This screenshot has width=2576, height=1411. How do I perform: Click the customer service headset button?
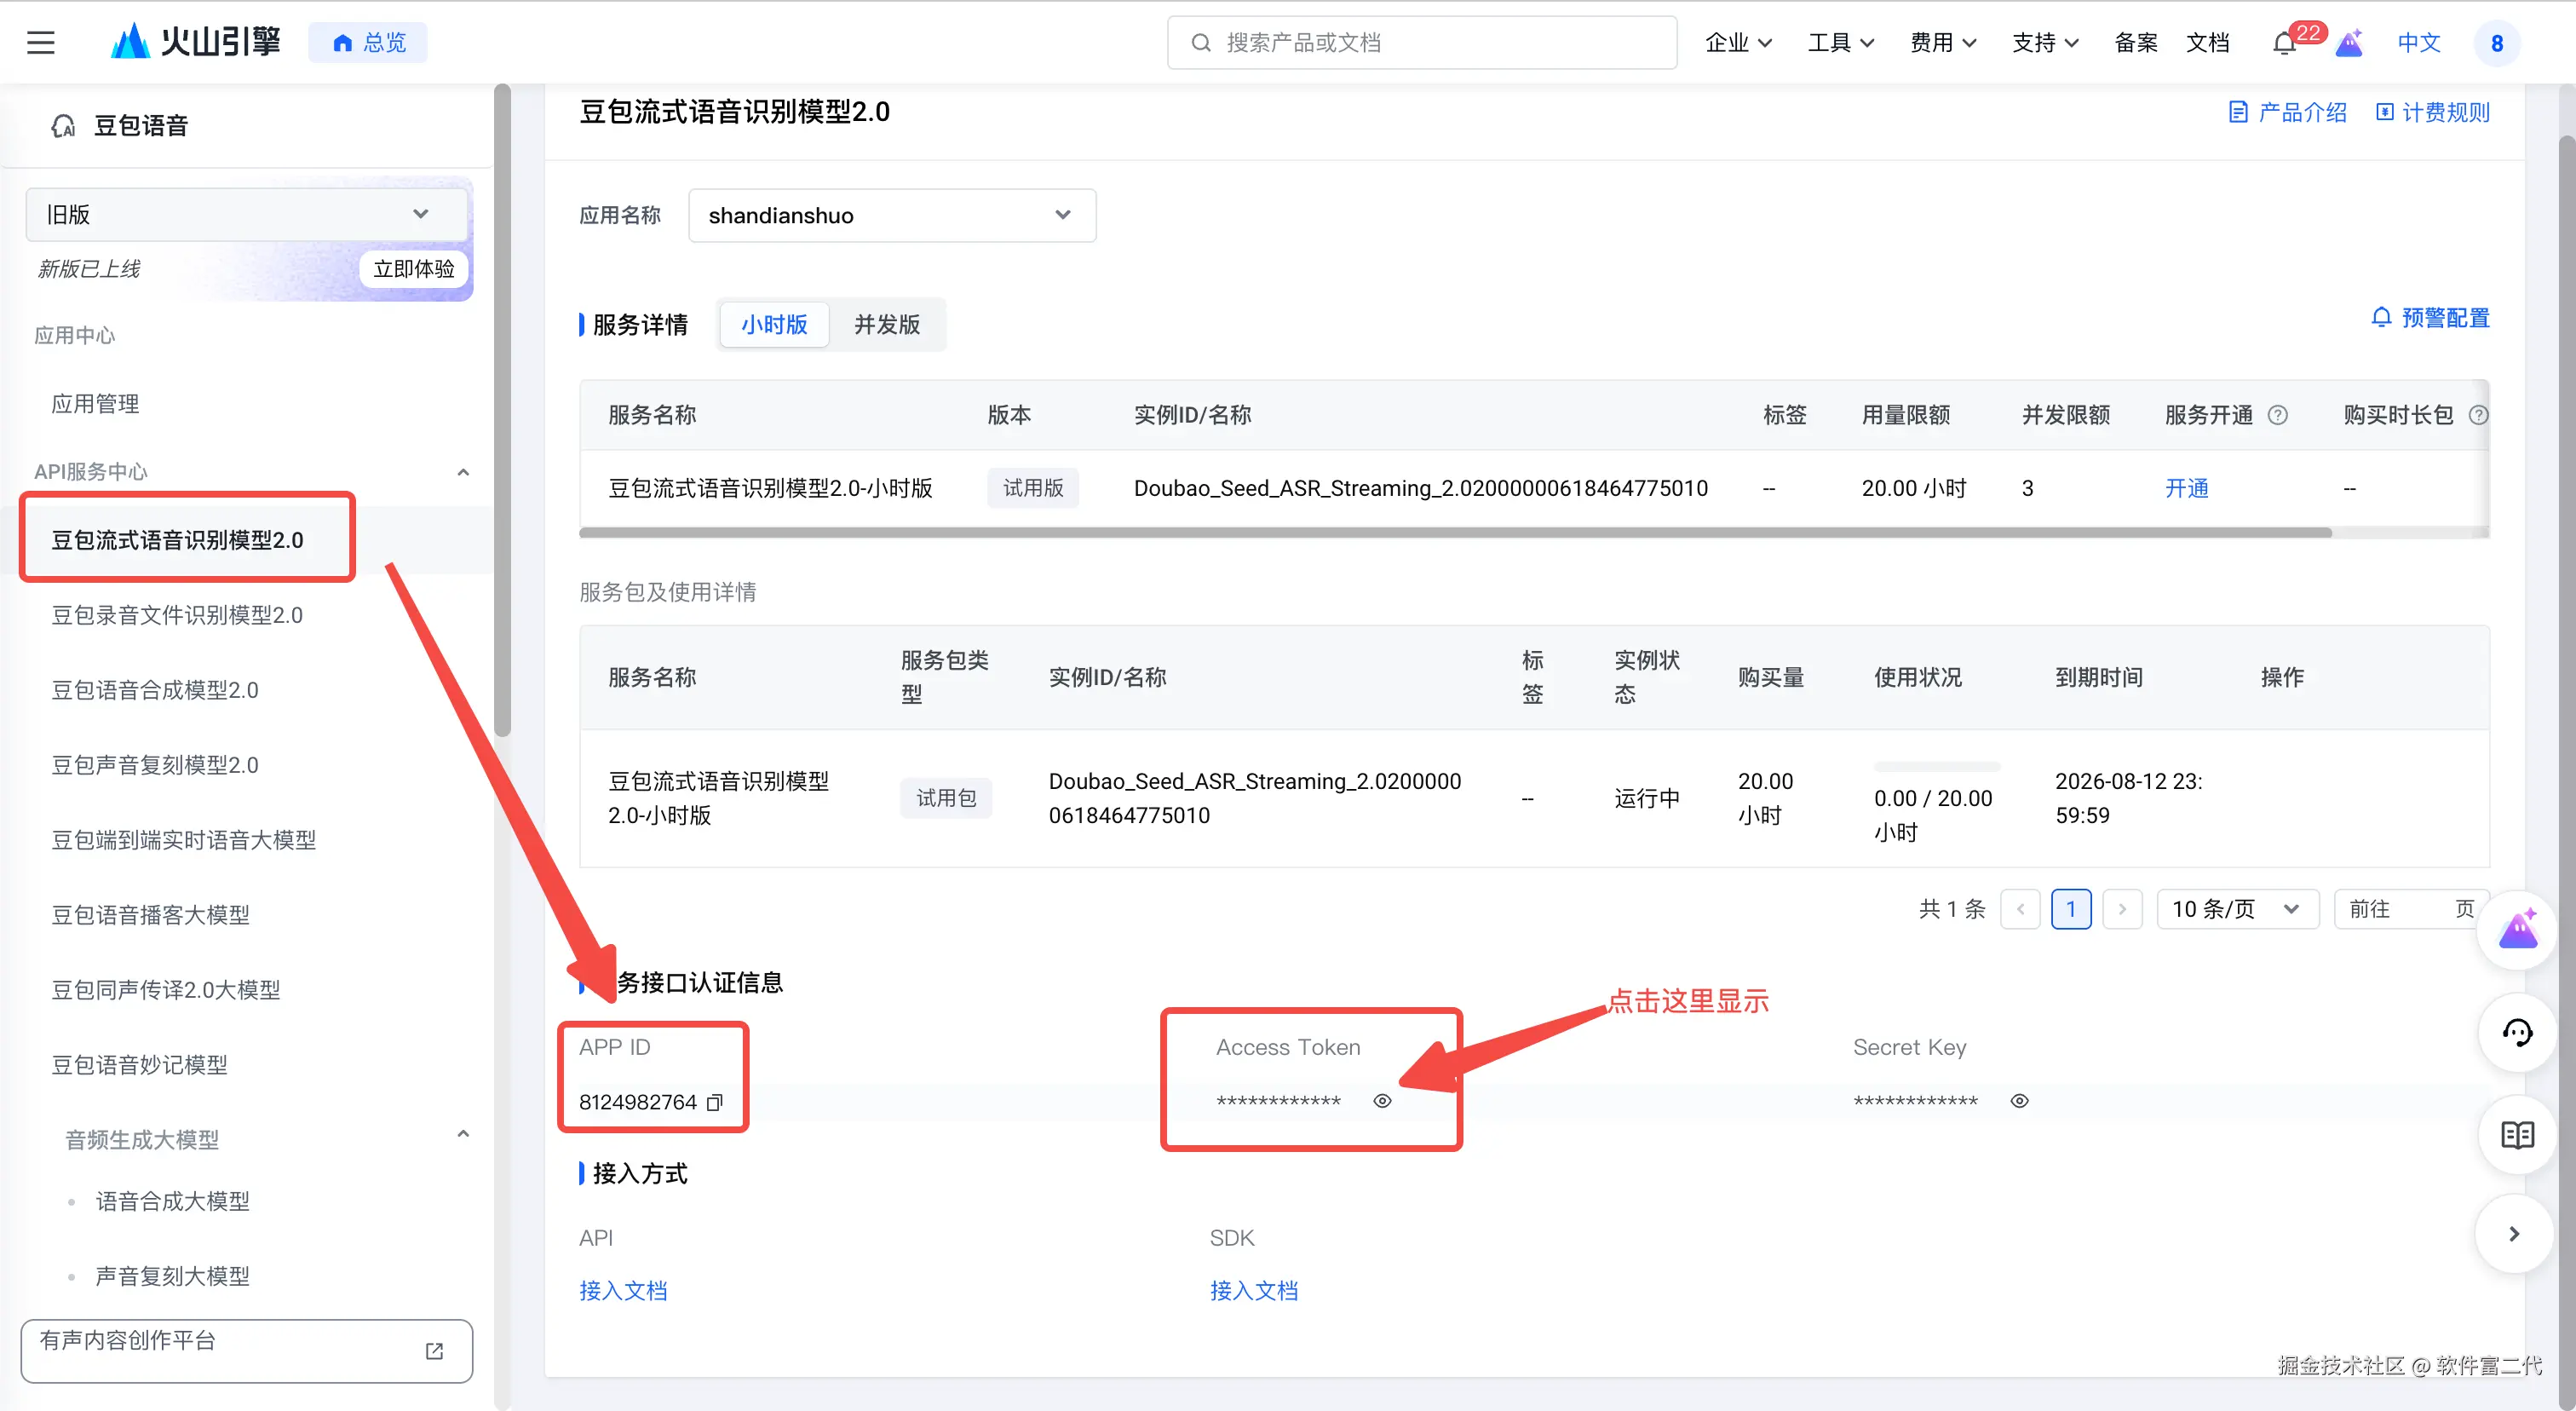tap(2517, 1033)
